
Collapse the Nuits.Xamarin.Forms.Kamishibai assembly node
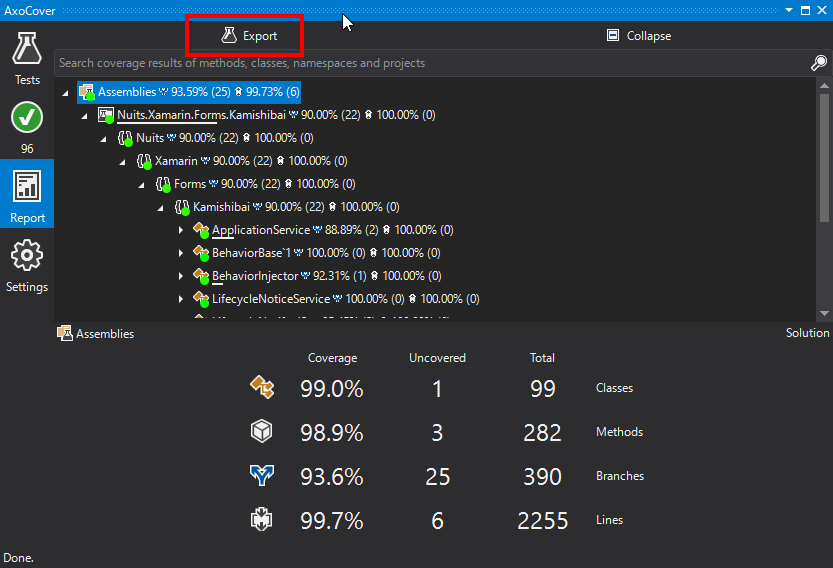84,115
